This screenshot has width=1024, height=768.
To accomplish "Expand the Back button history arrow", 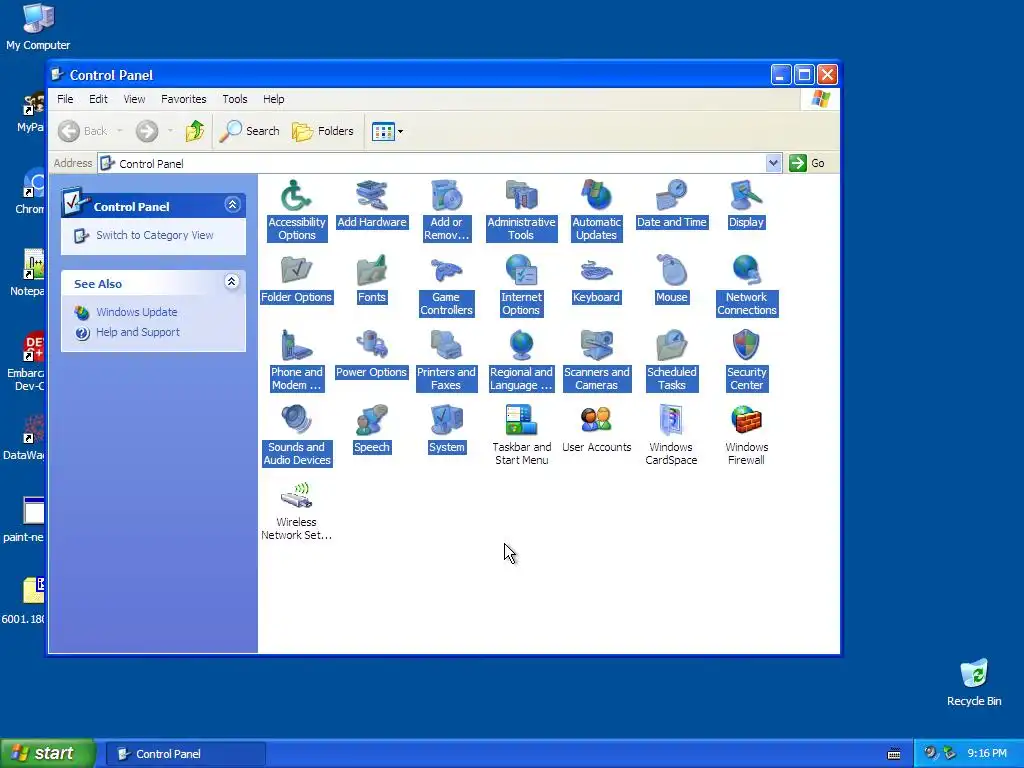I will point(120,131).
